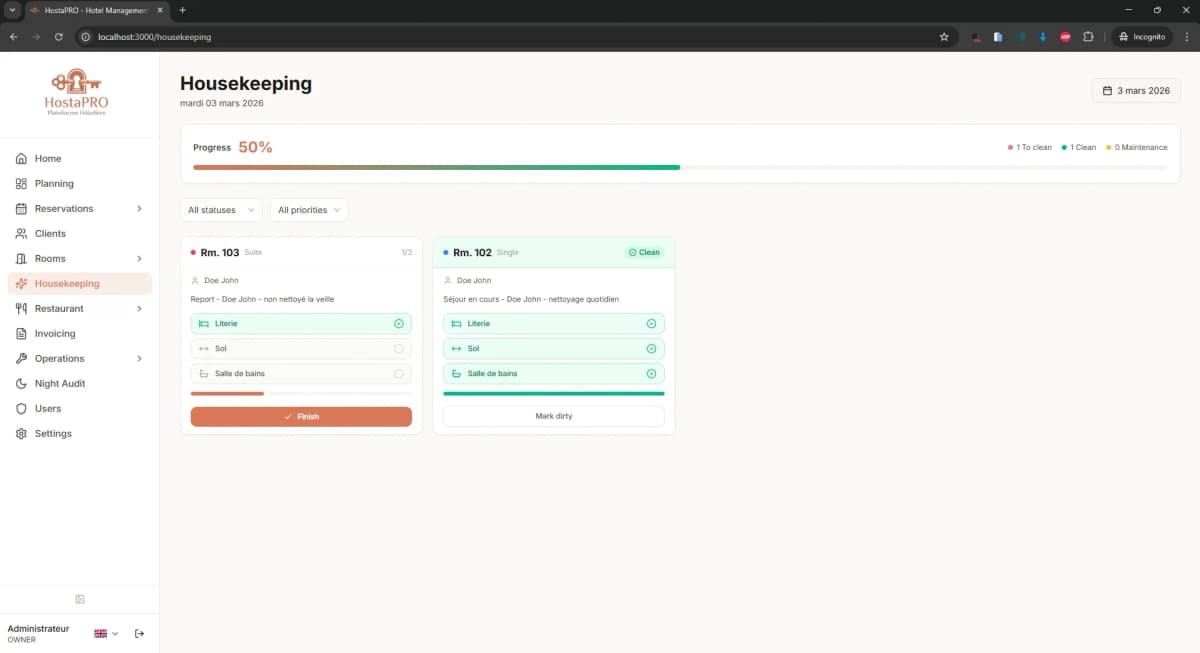Go to Home from the sidebar

coord(47,158)
